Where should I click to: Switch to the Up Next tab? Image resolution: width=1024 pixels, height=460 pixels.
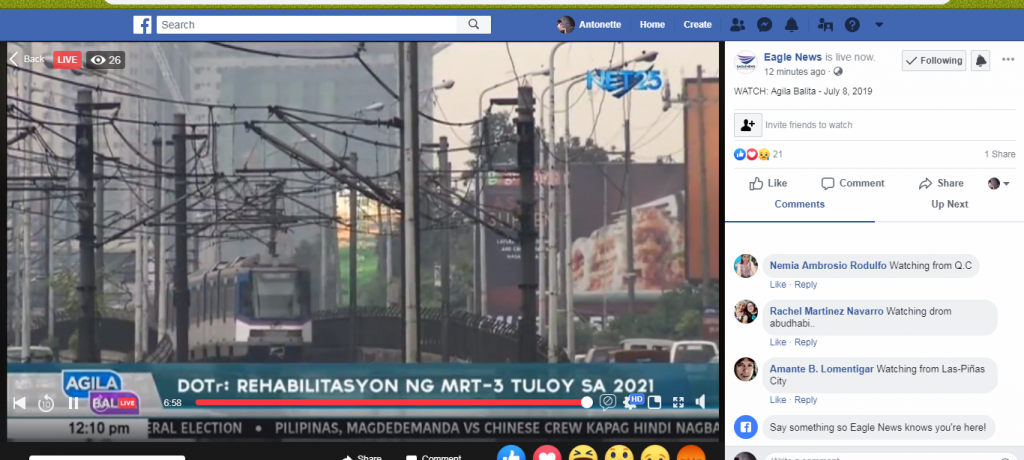pyautogui.click(x=949, y=204)
